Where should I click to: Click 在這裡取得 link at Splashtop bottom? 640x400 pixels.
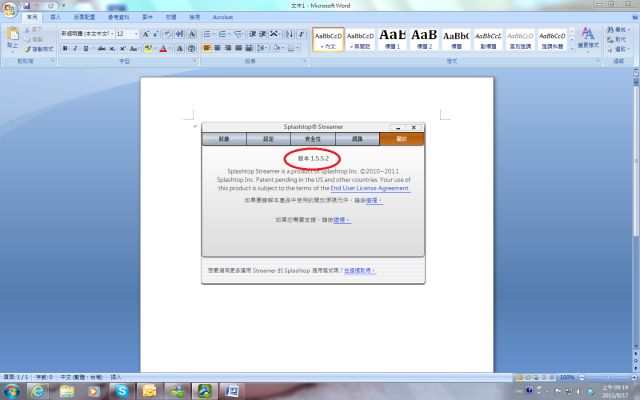pos(359,271)
